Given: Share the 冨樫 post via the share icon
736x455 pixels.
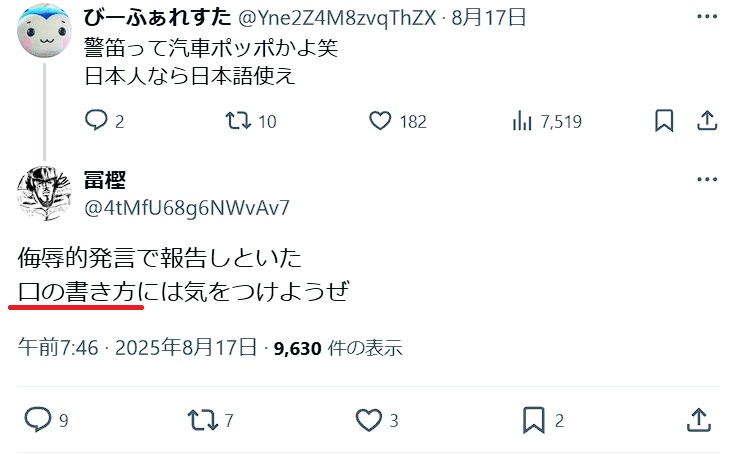Looking at the screenshot, I should coord(699,419).
